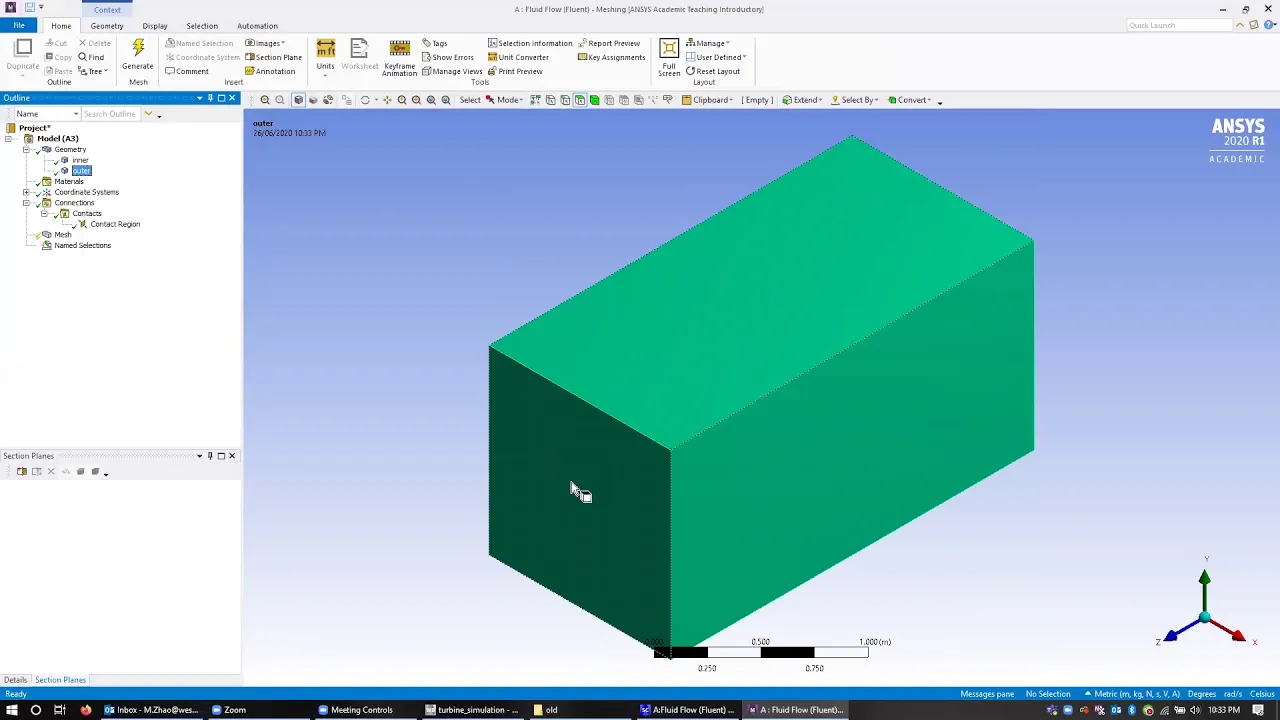Insert a Section Plane
The image size is (1280, 720).
[x=273, y=57]
